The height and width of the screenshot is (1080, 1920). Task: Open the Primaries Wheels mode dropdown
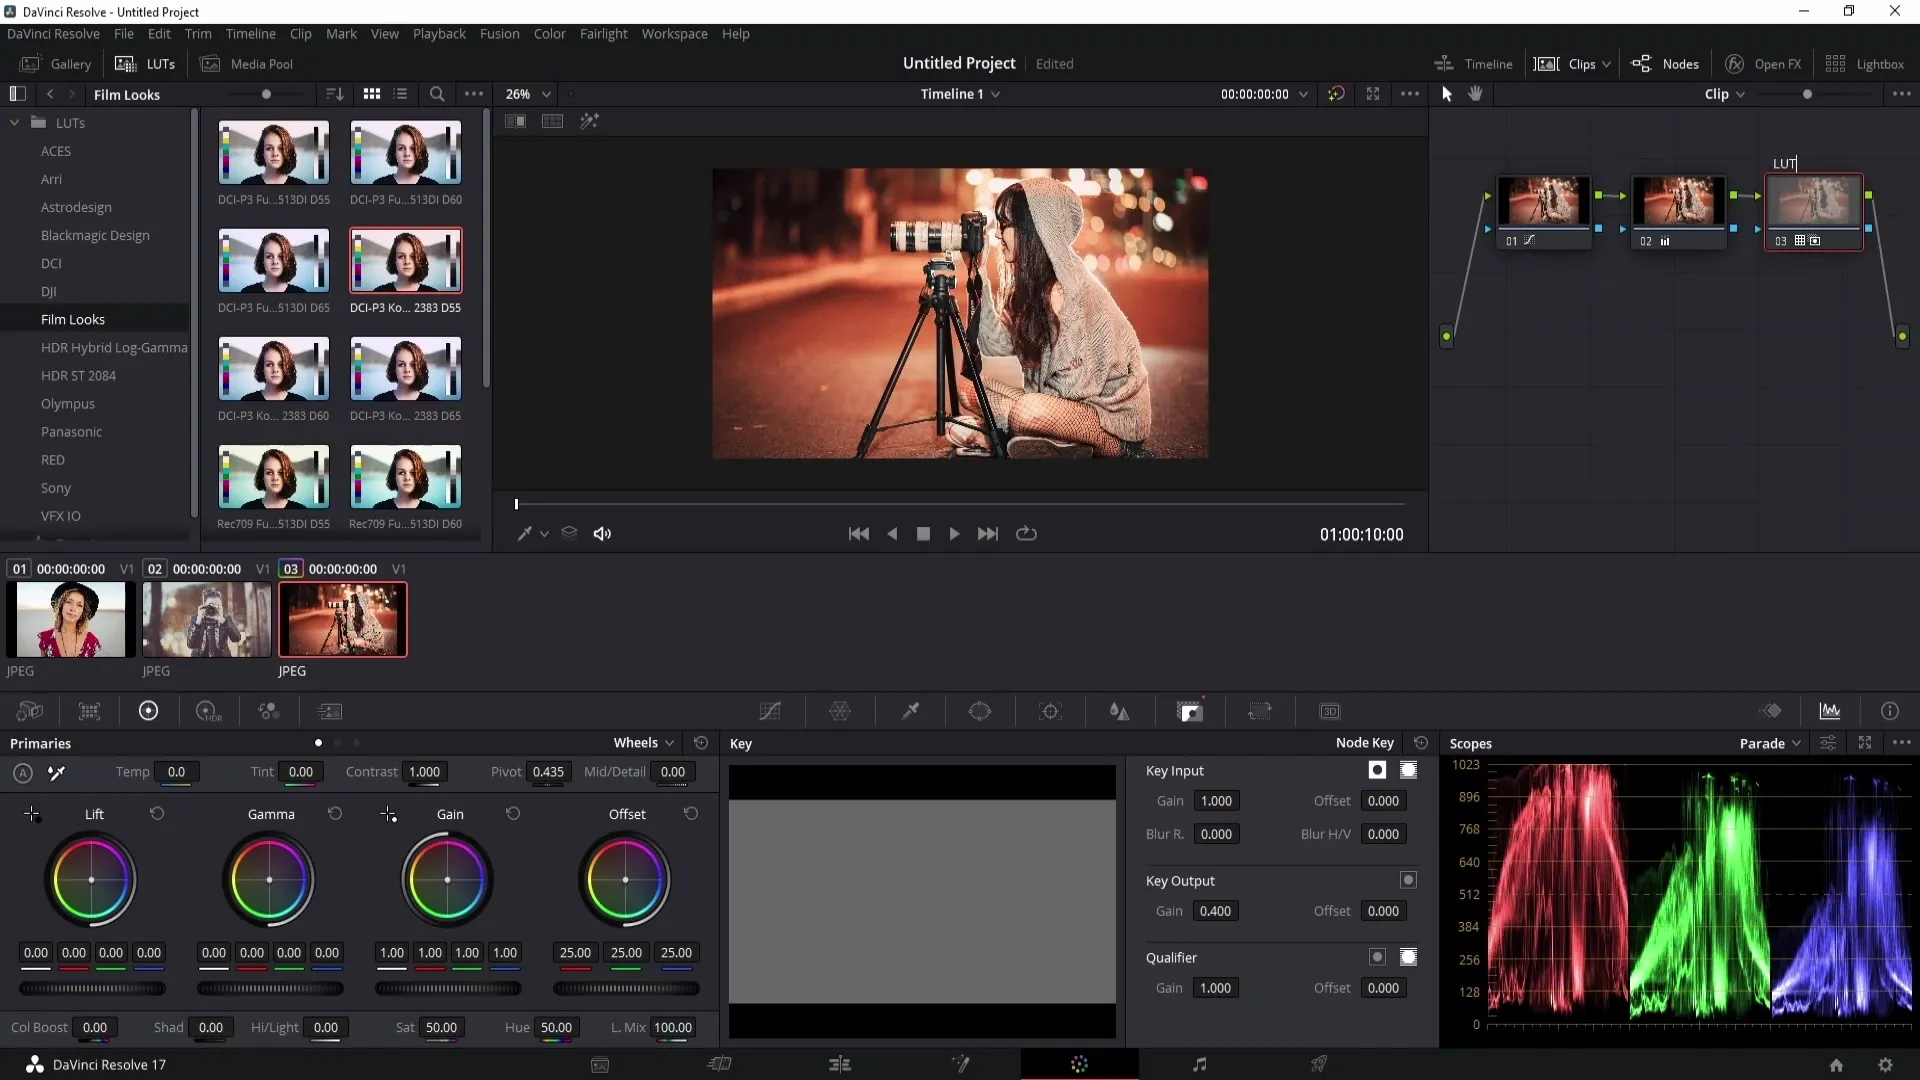coord(644,743)
